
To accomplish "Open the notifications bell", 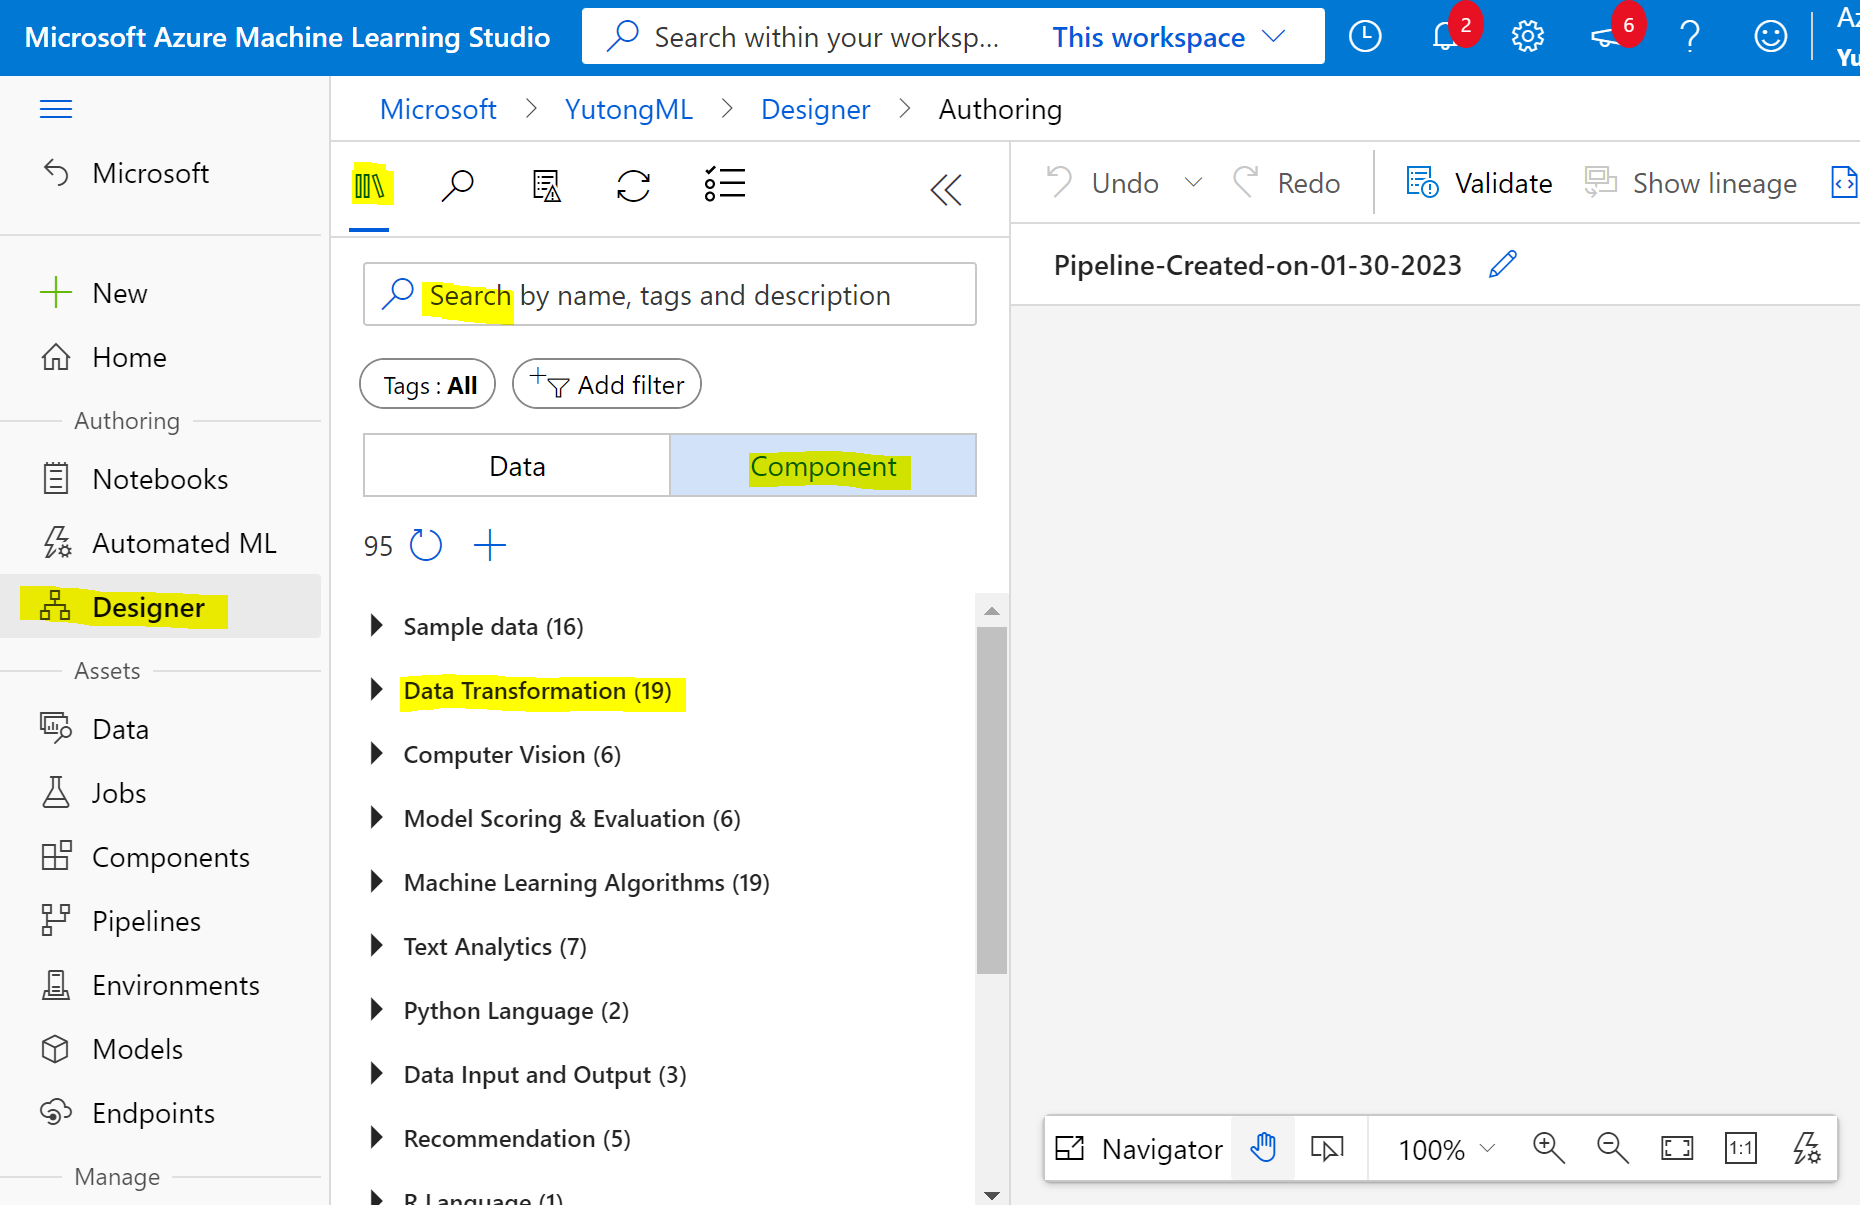I will [1444, 37].
